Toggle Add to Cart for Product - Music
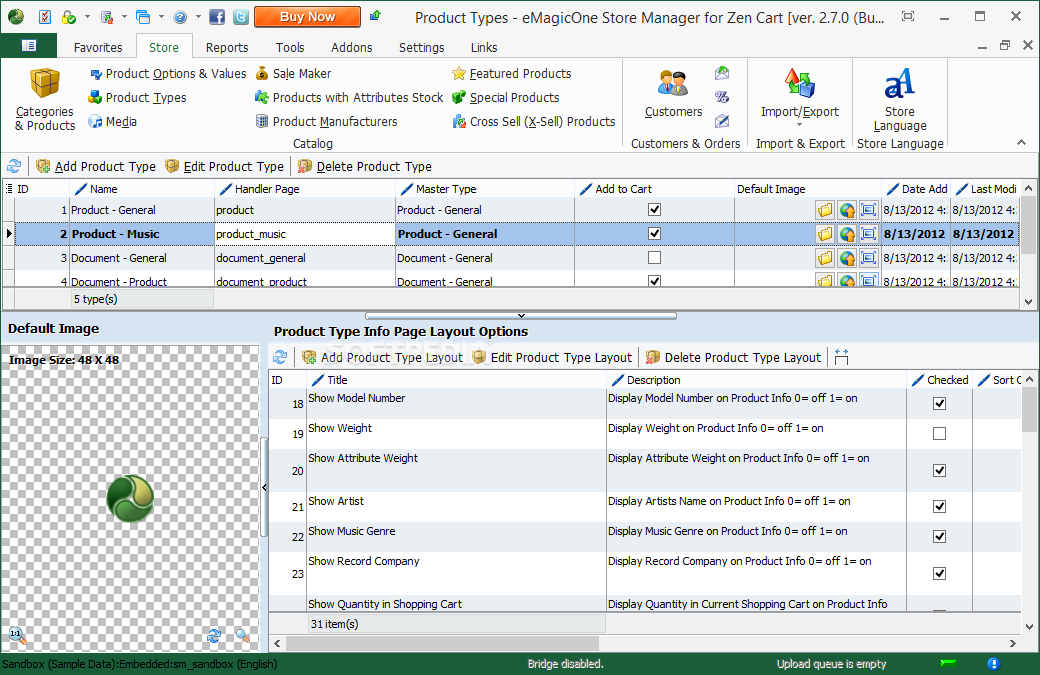 click(x=654, y=233)
